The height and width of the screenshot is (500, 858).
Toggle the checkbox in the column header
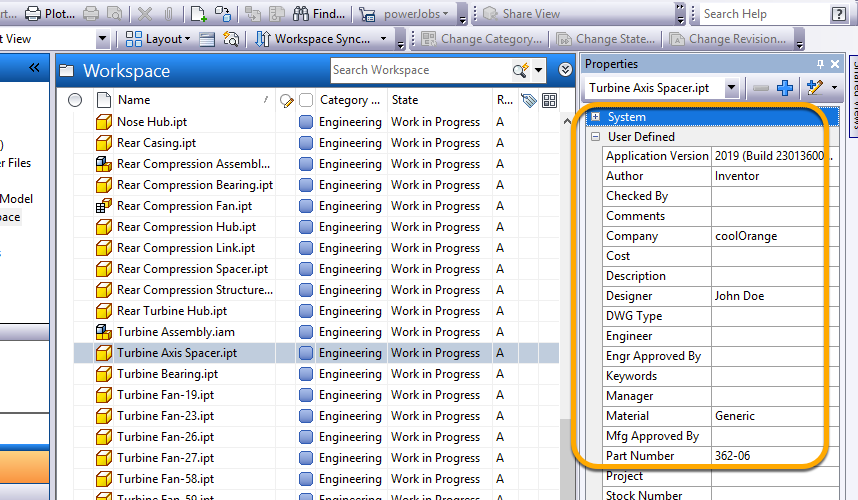pyautogui.click(x=306, y=100)
